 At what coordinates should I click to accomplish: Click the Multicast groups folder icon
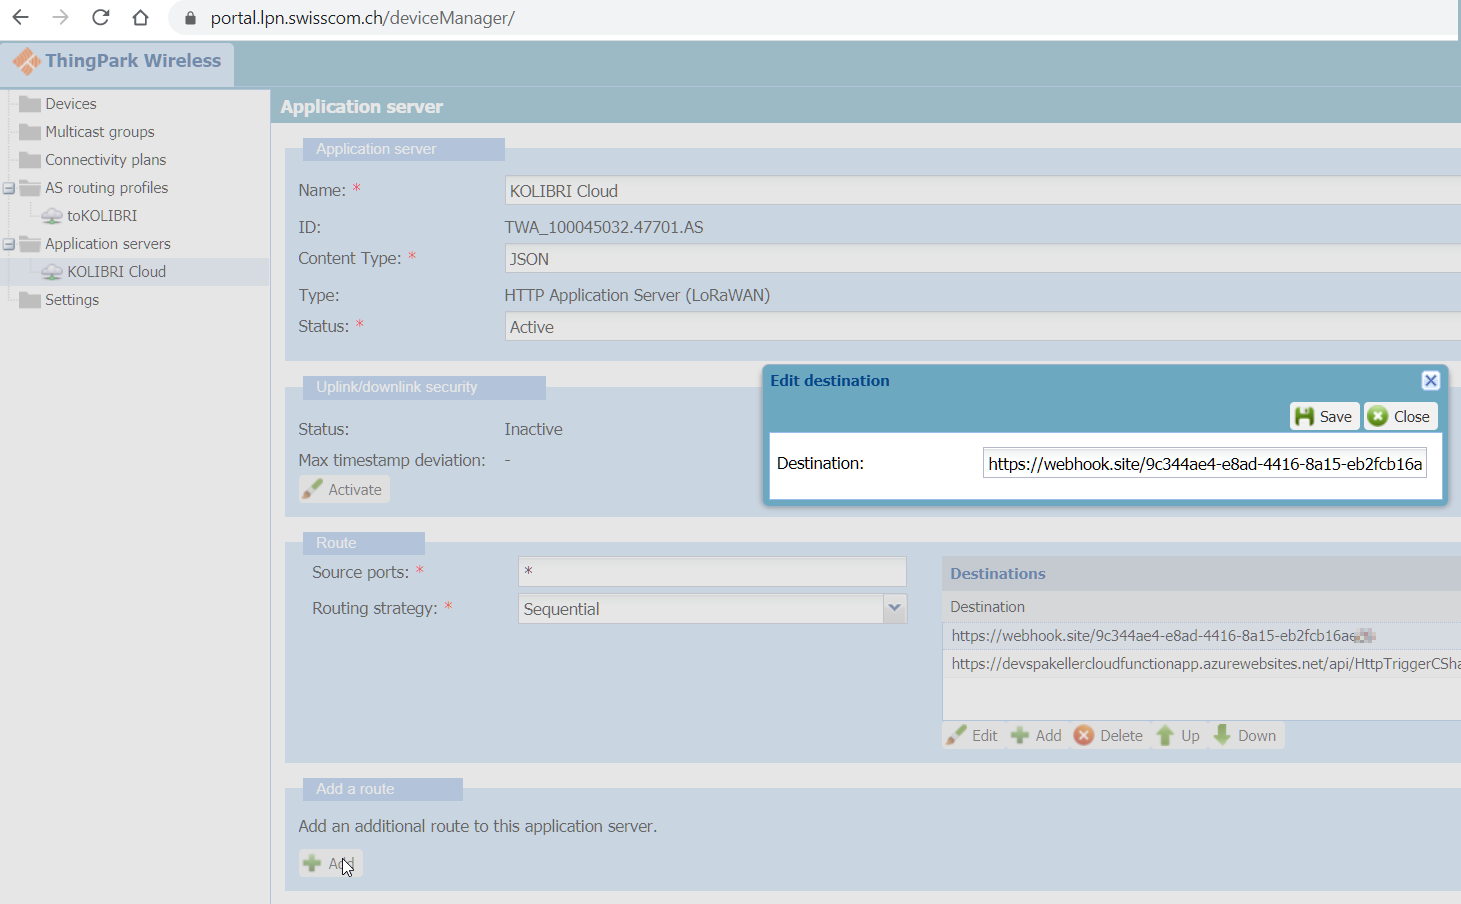click(30, 132)
